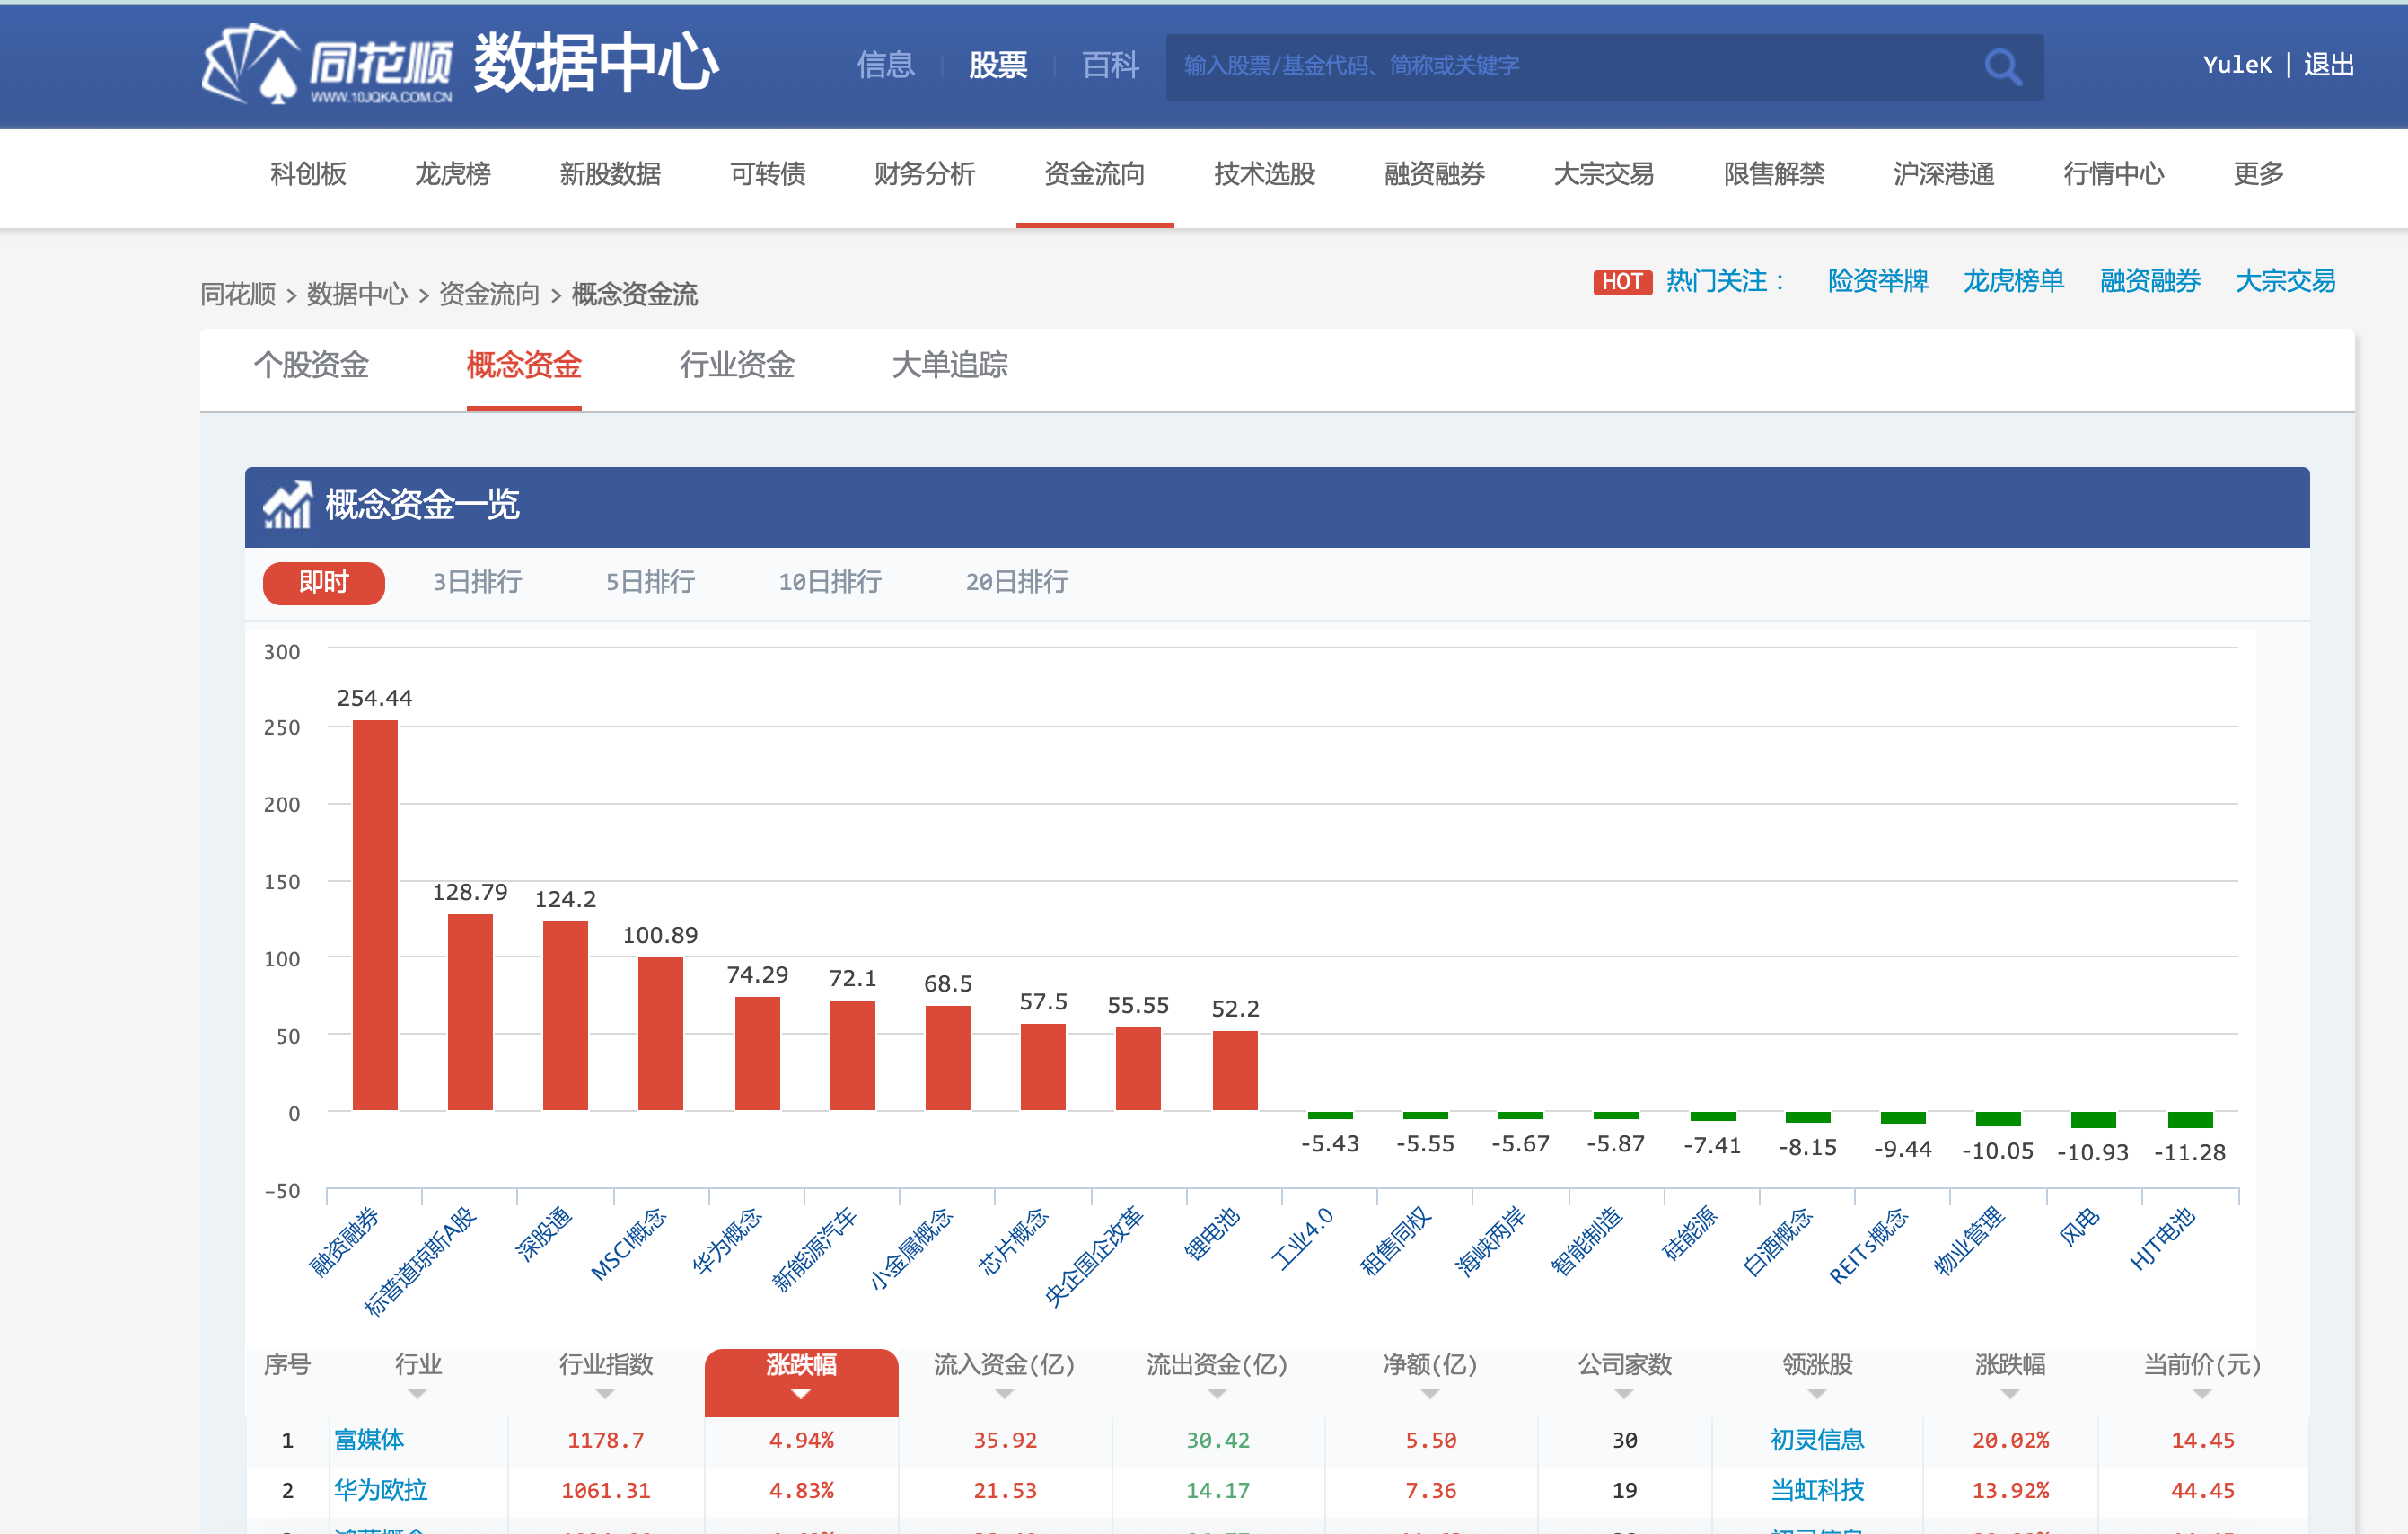
Task: Select the 即时 ranking toggle
Action: point(324,582)
